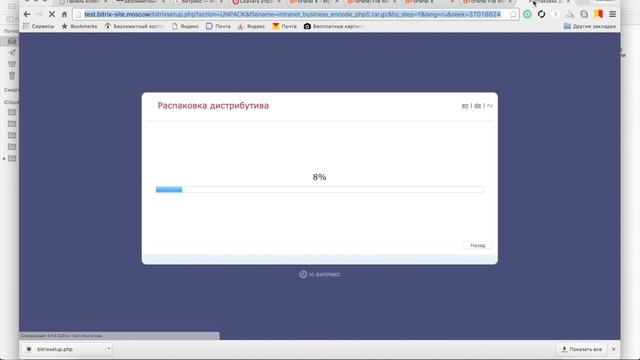This screenshot has height=360, width=640.
Task: Open the Сервисы apps bookmark
Action: 38,26
